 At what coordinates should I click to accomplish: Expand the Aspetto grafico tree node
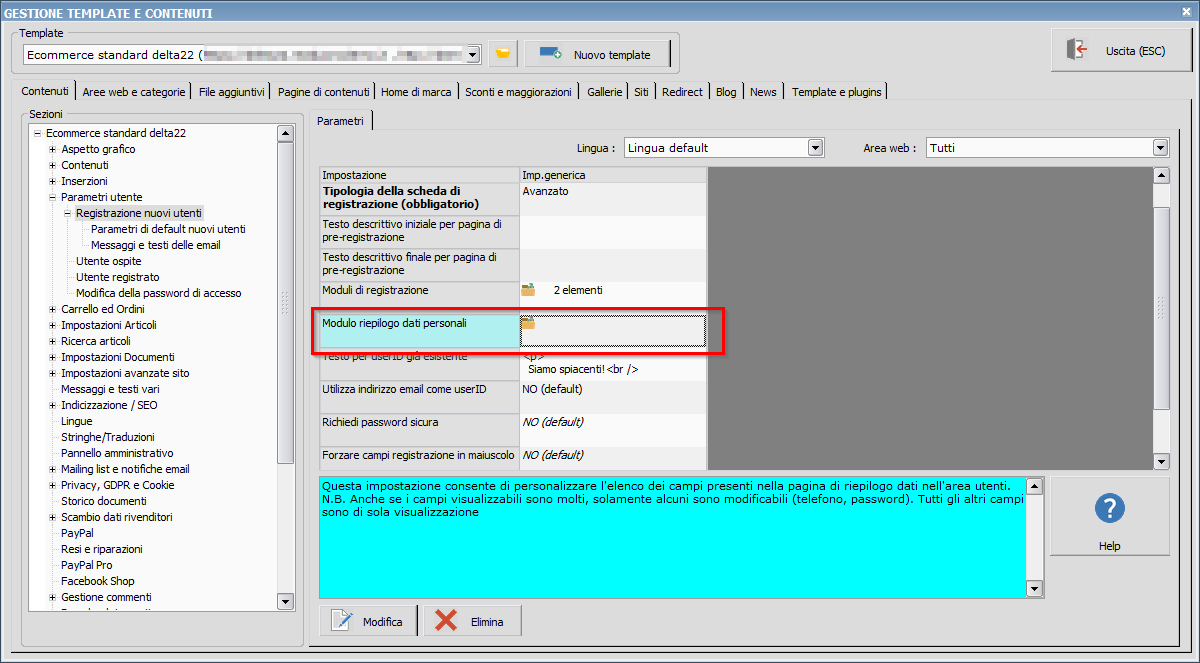52,149
